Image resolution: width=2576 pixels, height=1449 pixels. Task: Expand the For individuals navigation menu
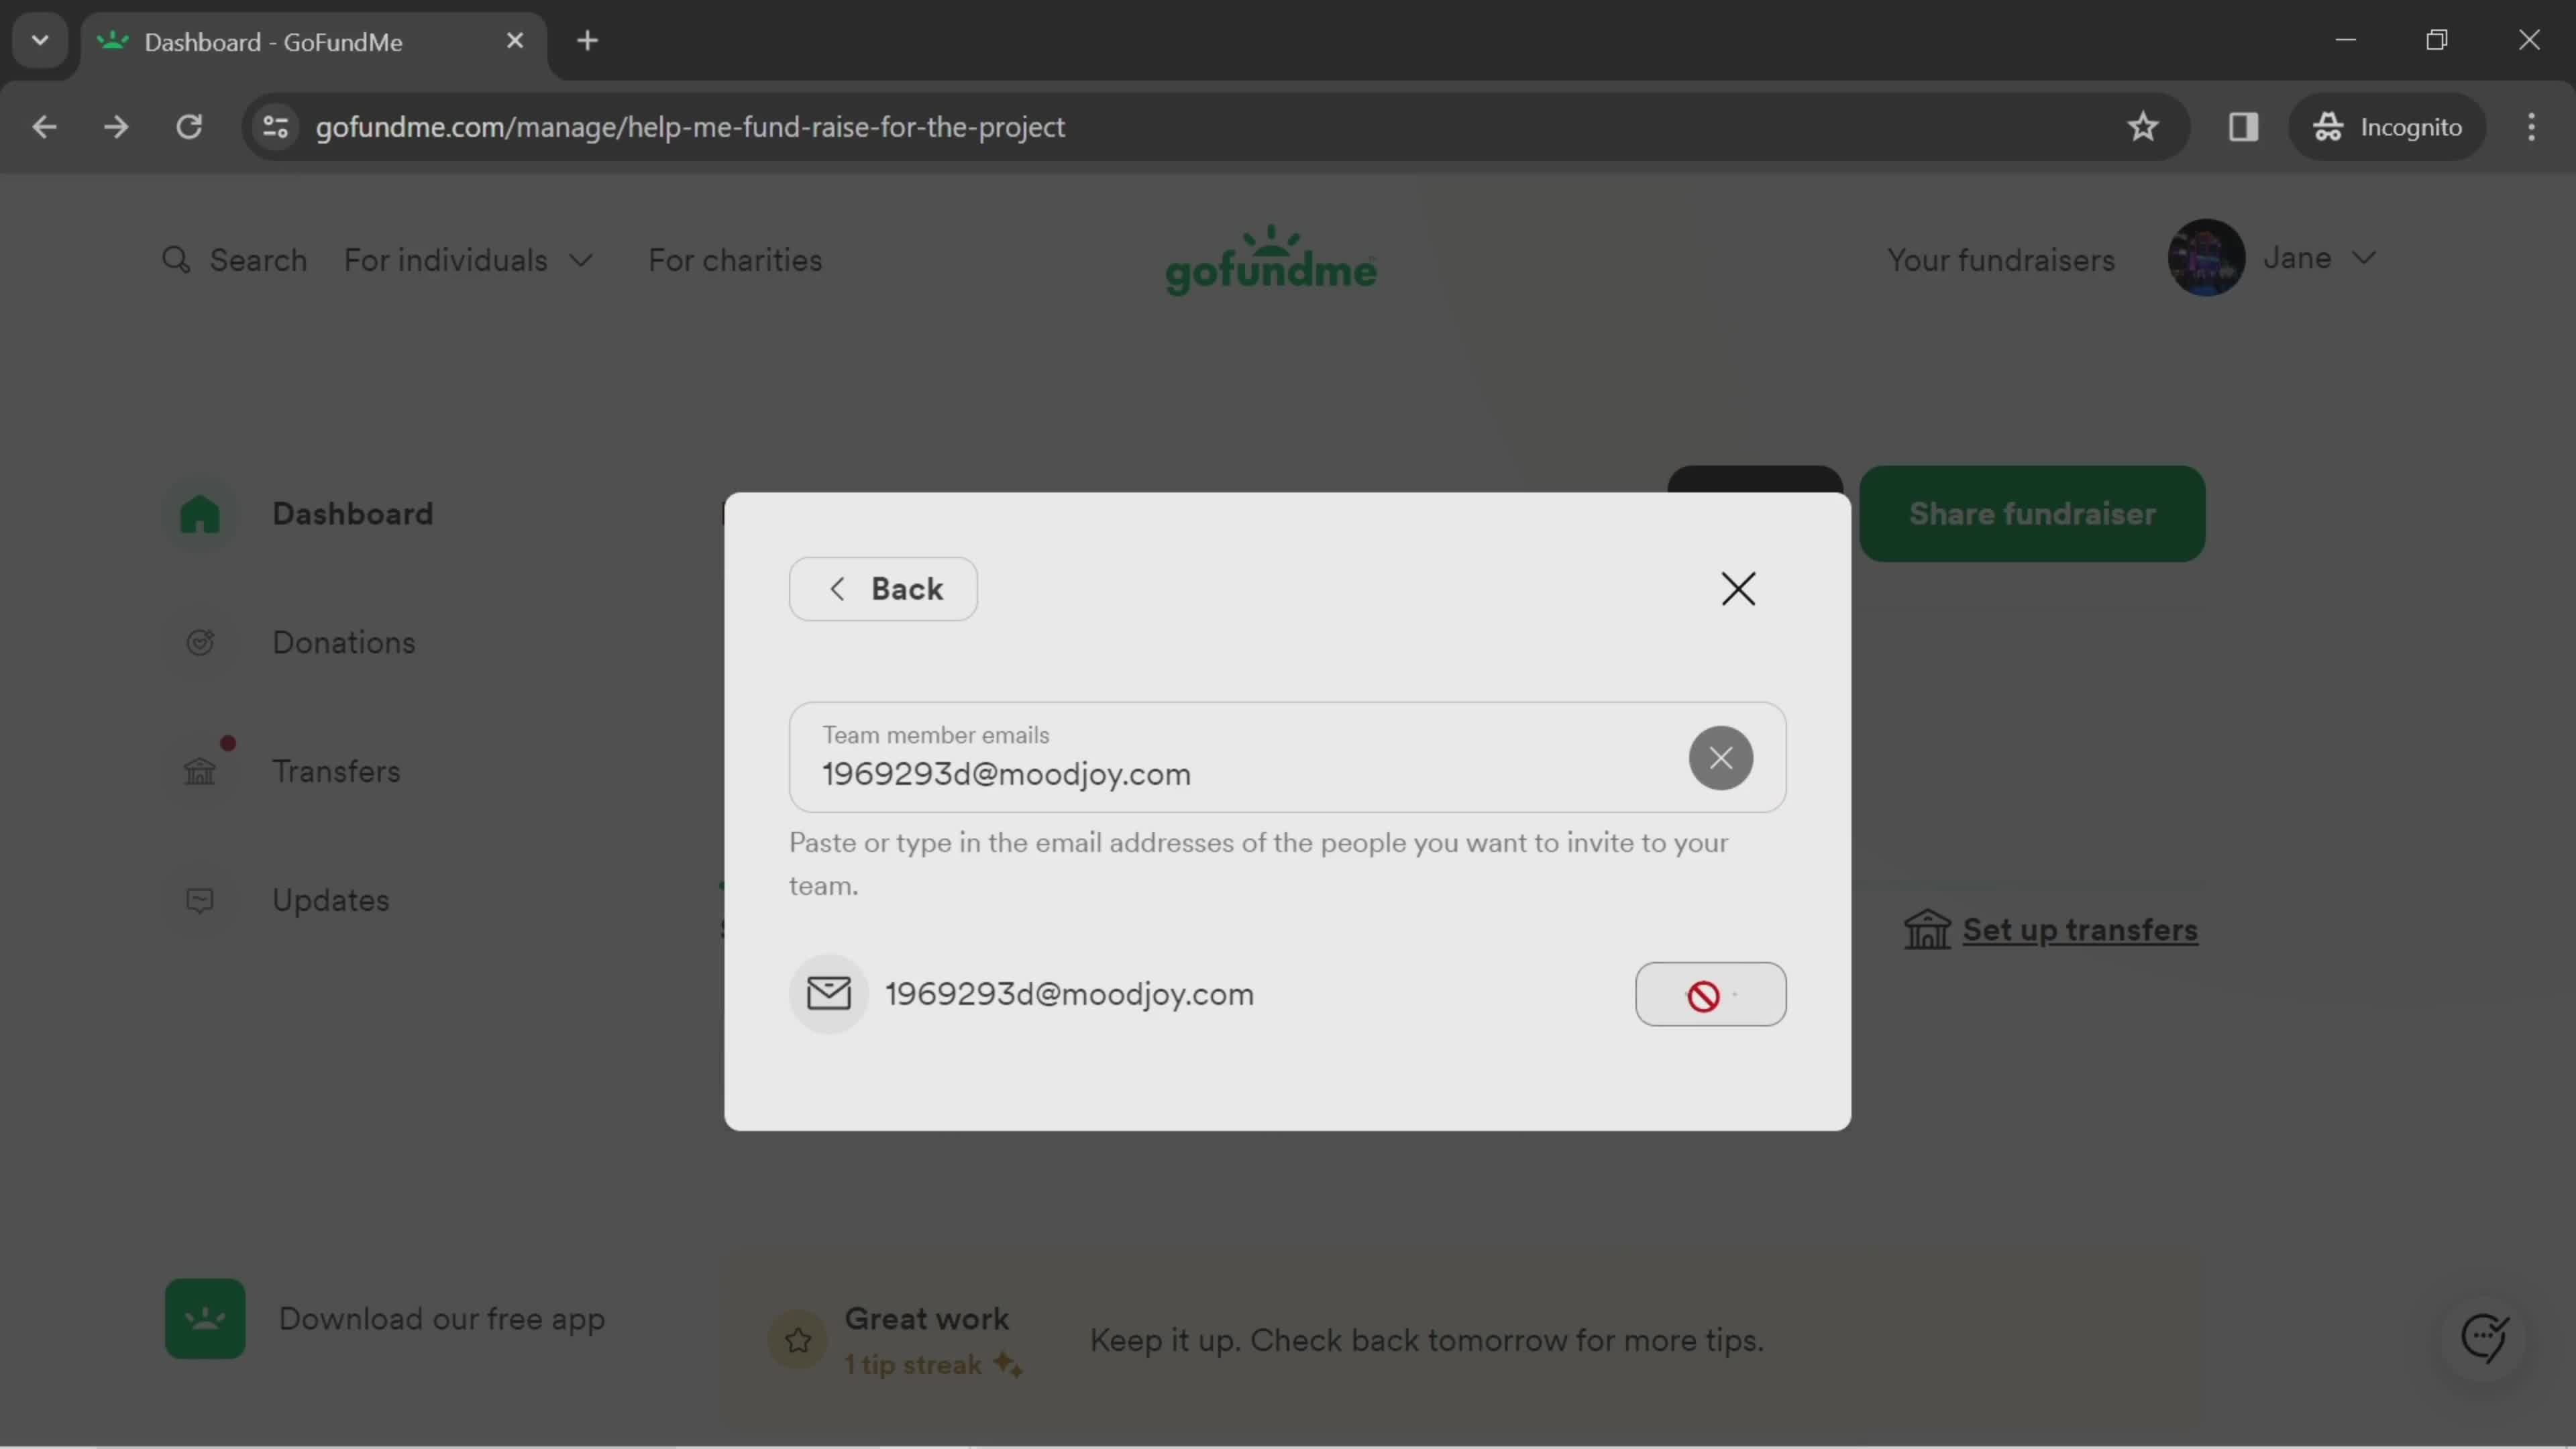469,260
